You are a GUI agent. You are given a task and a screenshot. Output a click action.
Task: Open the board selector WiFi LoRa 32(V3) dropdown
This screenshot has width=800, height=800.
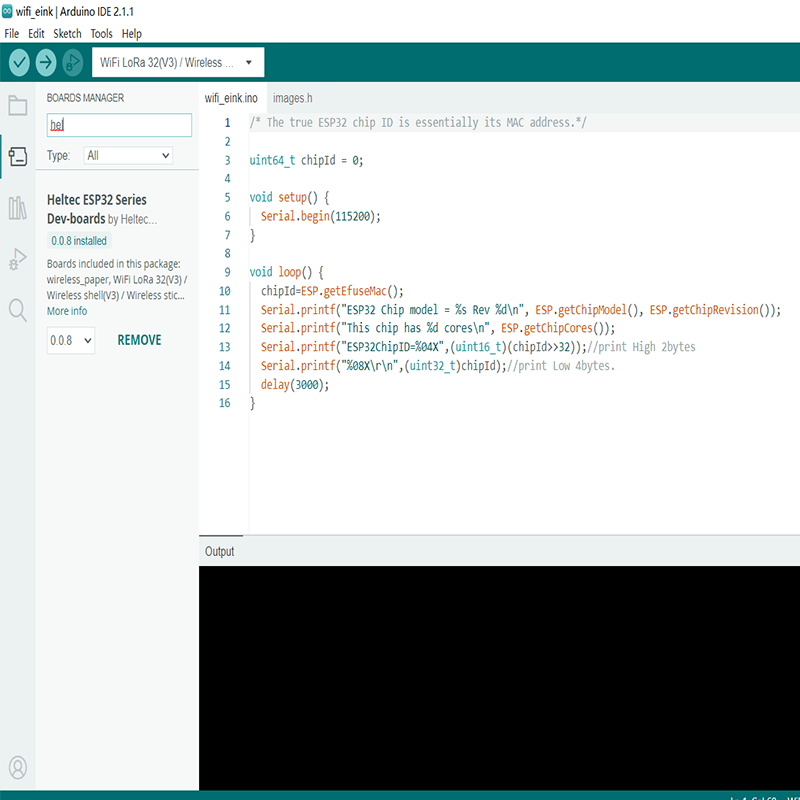(177, 62)
